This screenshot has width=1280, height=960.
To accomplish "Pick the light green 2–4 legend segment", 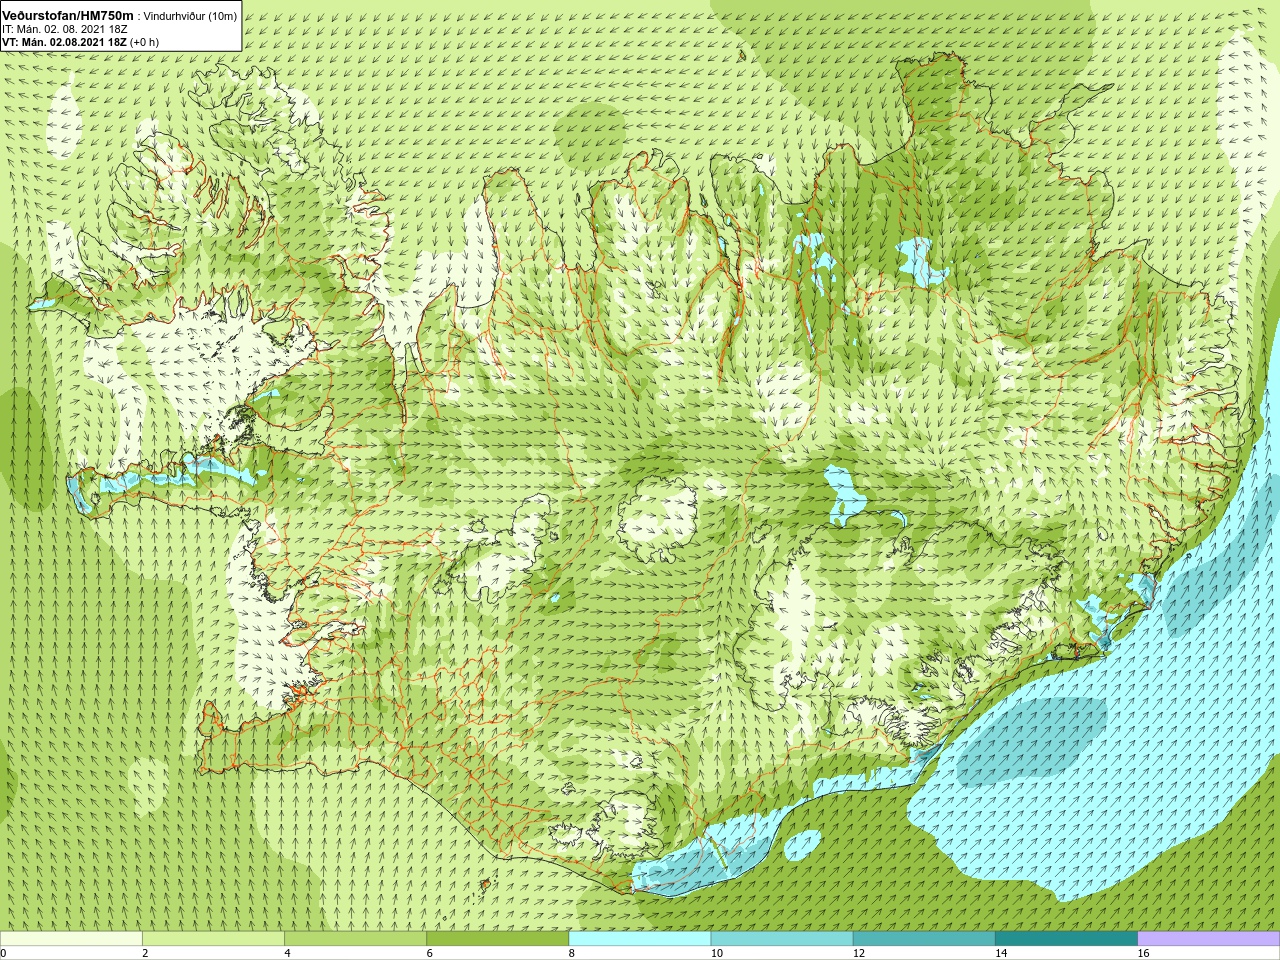I will pyautogui.click(x=213, y=939).
